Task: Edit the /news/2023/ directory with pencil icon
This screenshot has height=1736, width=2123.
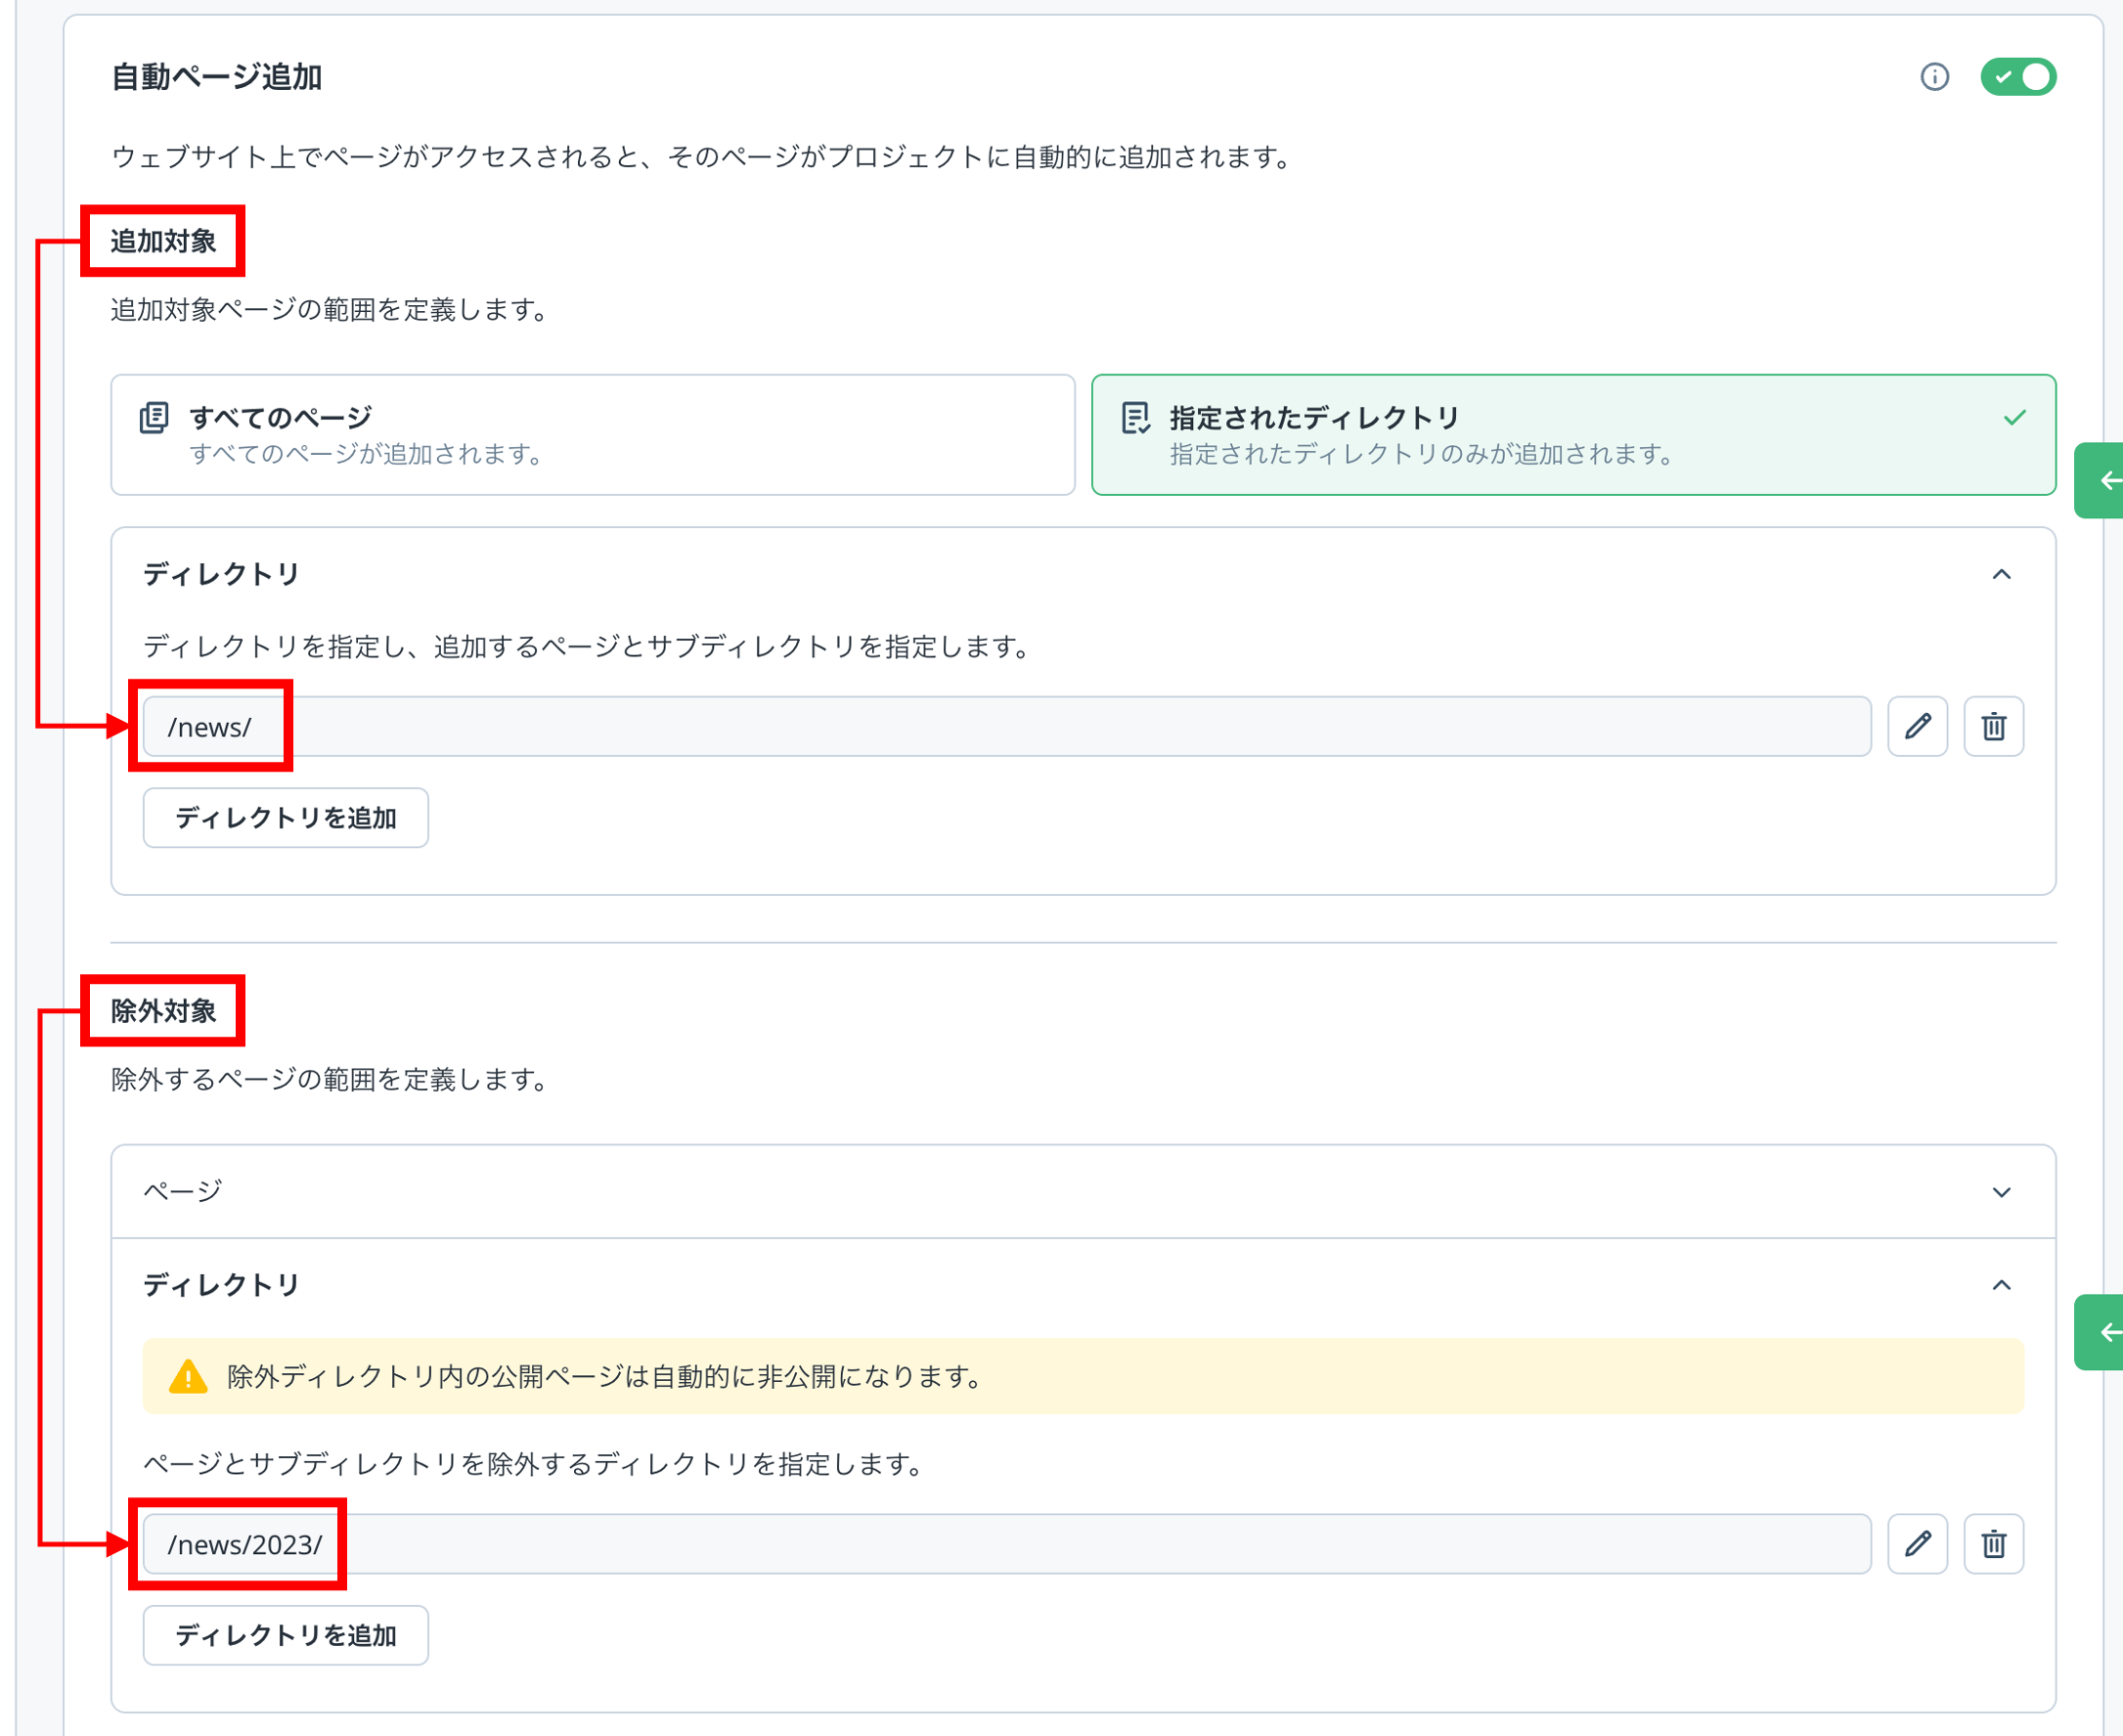Action: [1916, 1544]
